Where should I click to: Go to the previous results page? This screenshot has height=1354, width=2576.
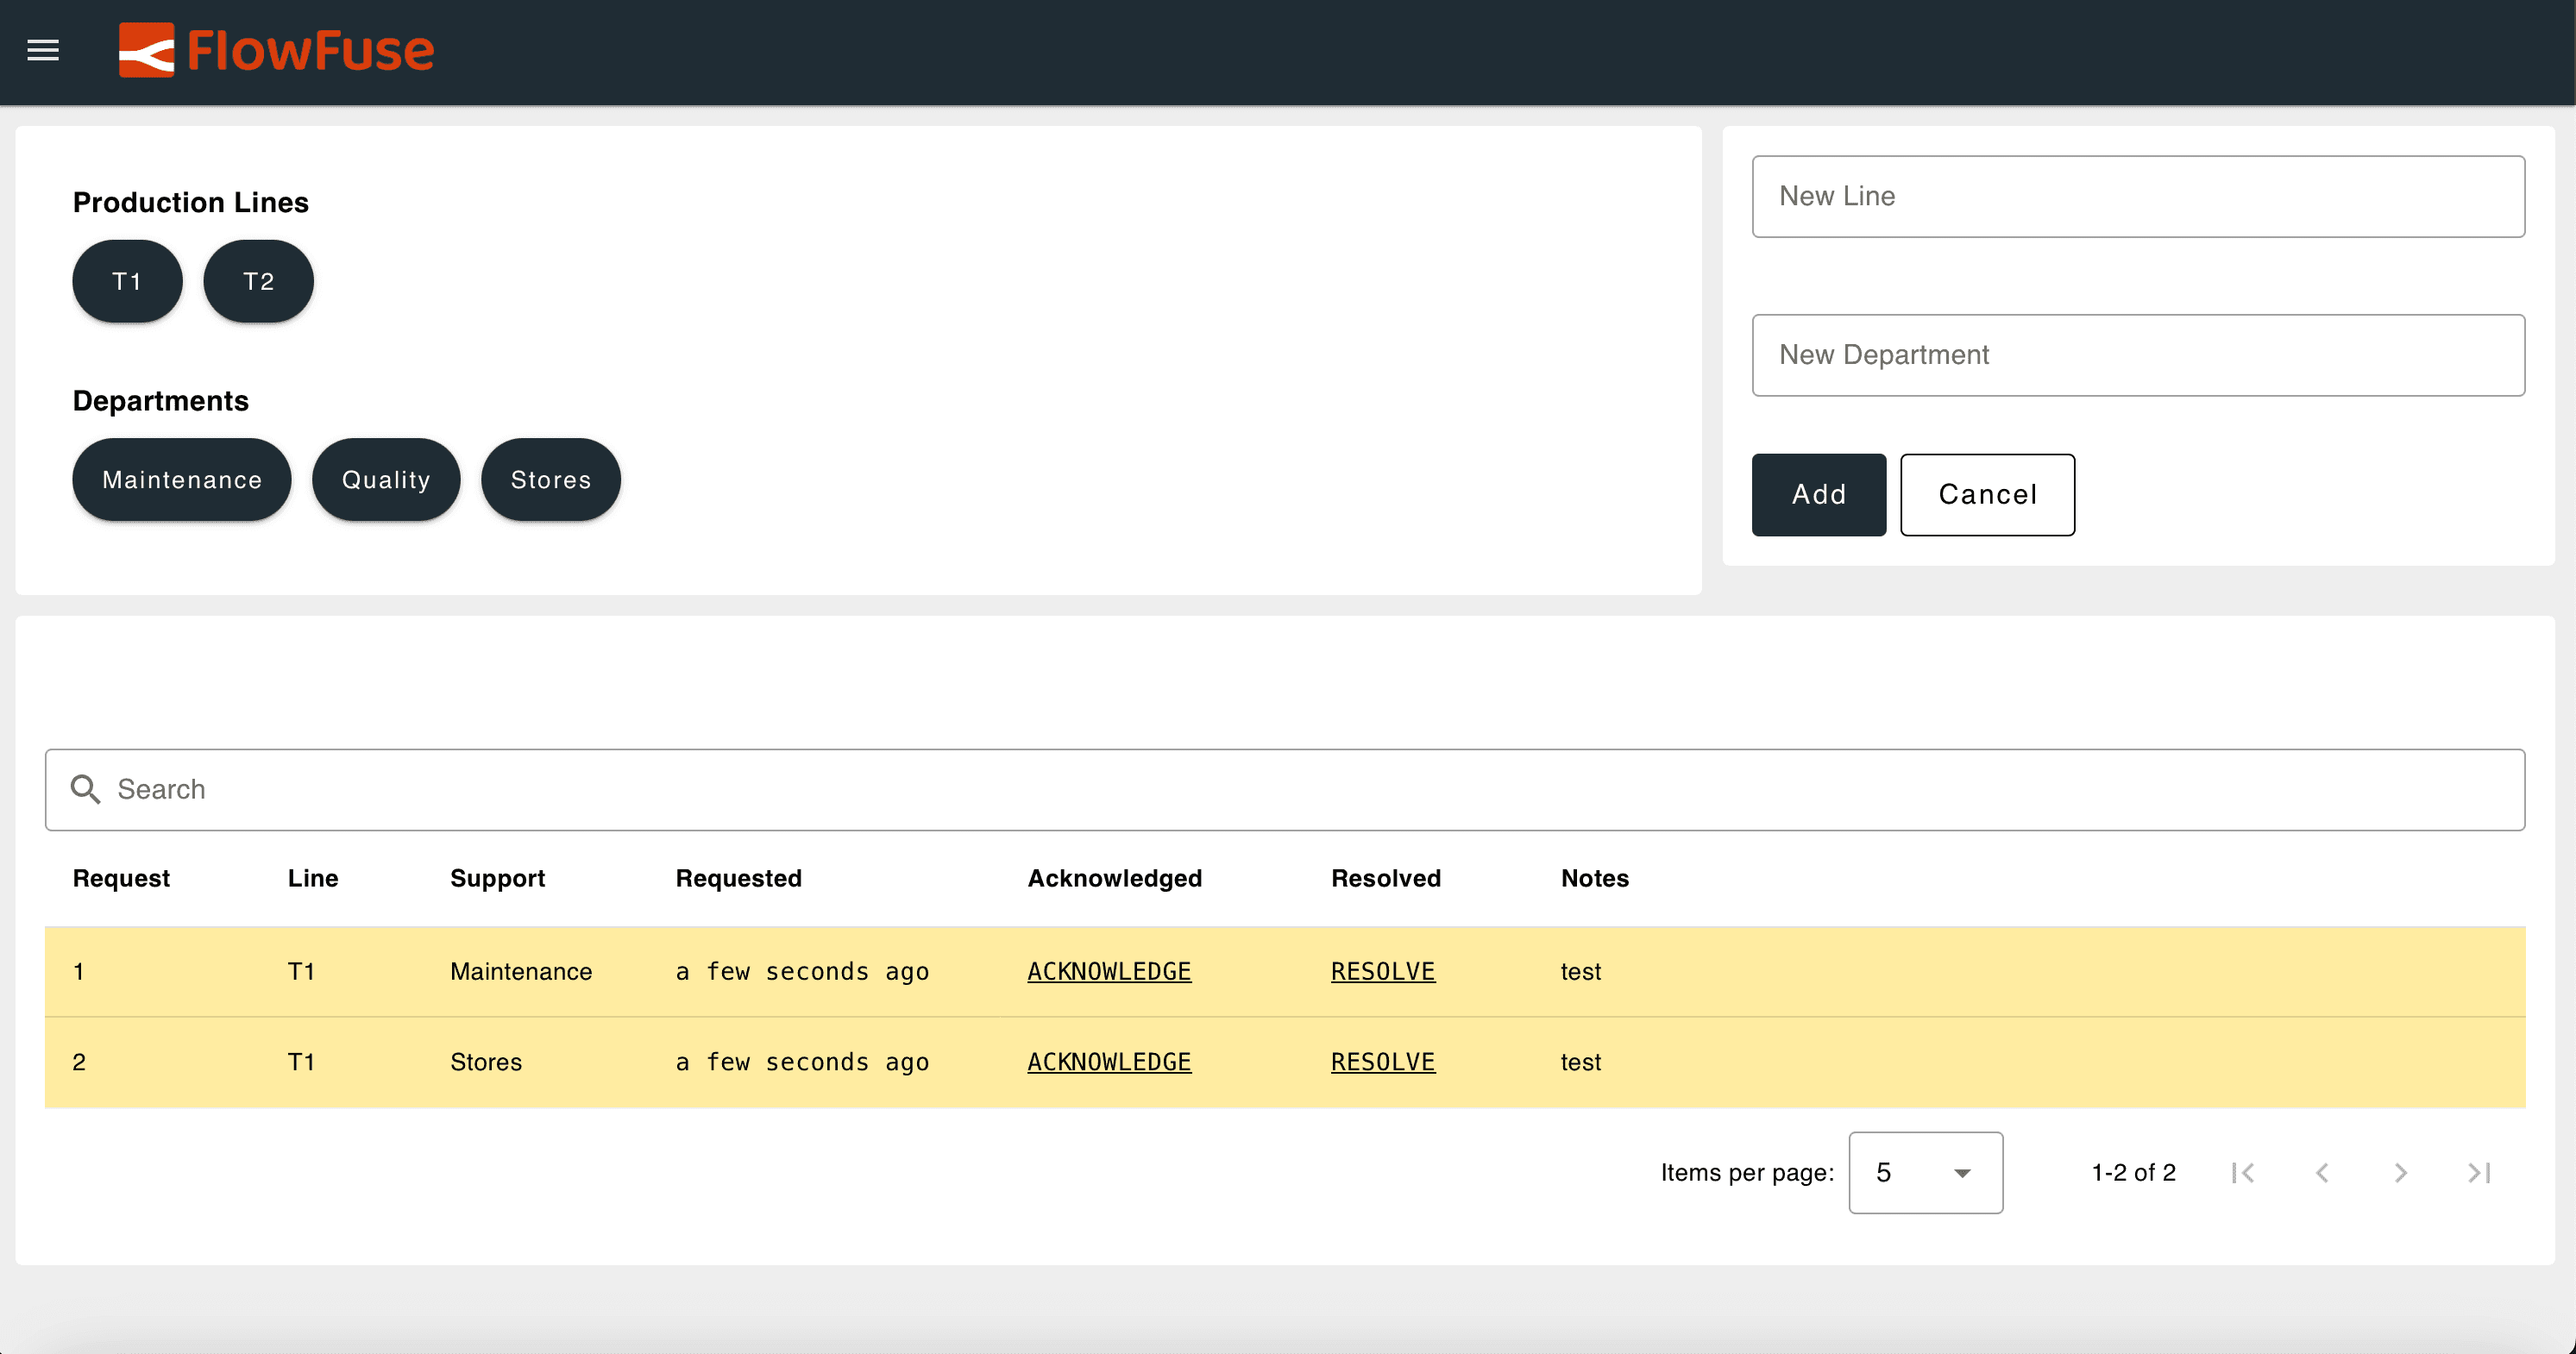point(2321,1172)
